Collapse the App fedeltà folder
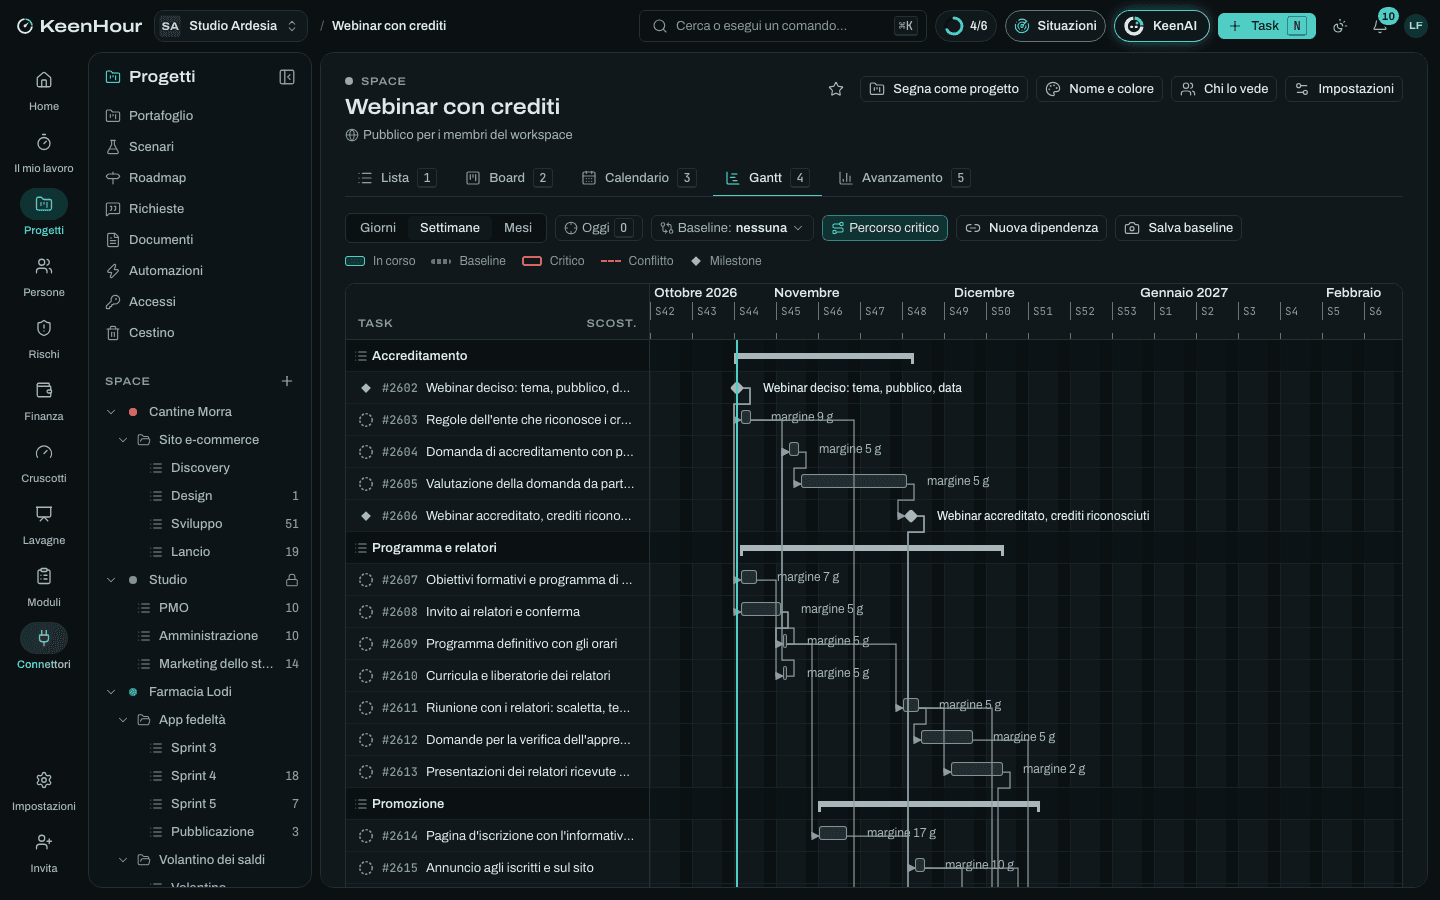The width and height of the screenshot is (1440, 900). [123, 720]
